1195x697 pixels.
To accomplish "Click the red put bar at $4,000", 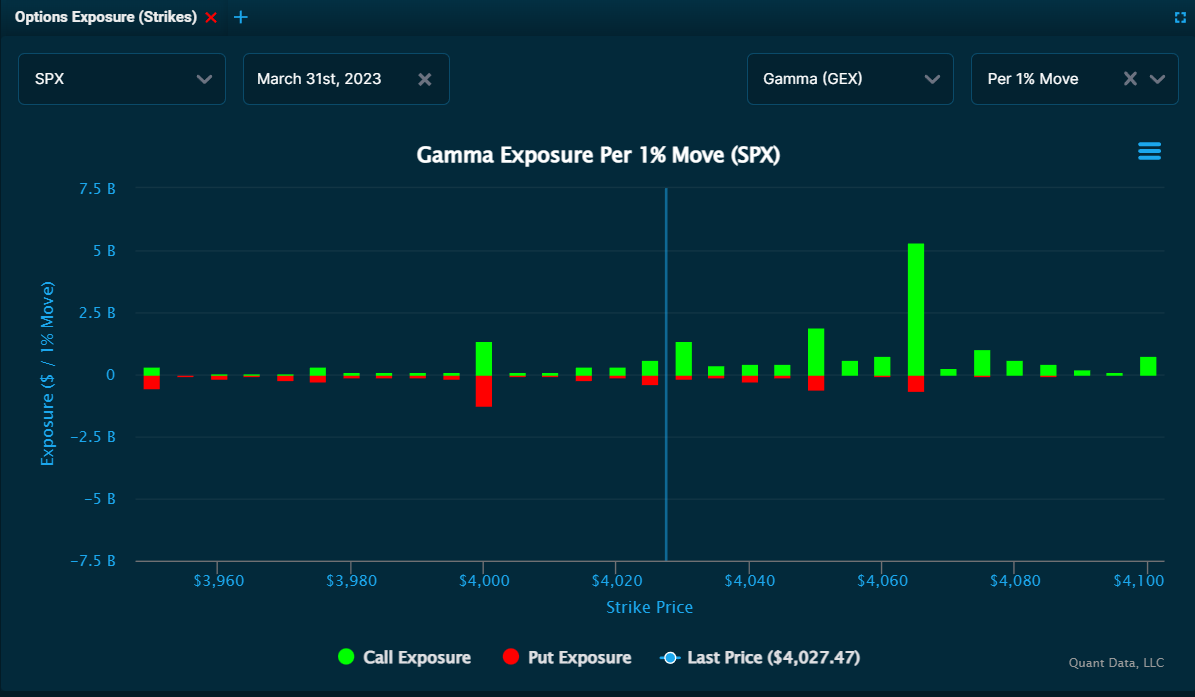I will (484, 391).
